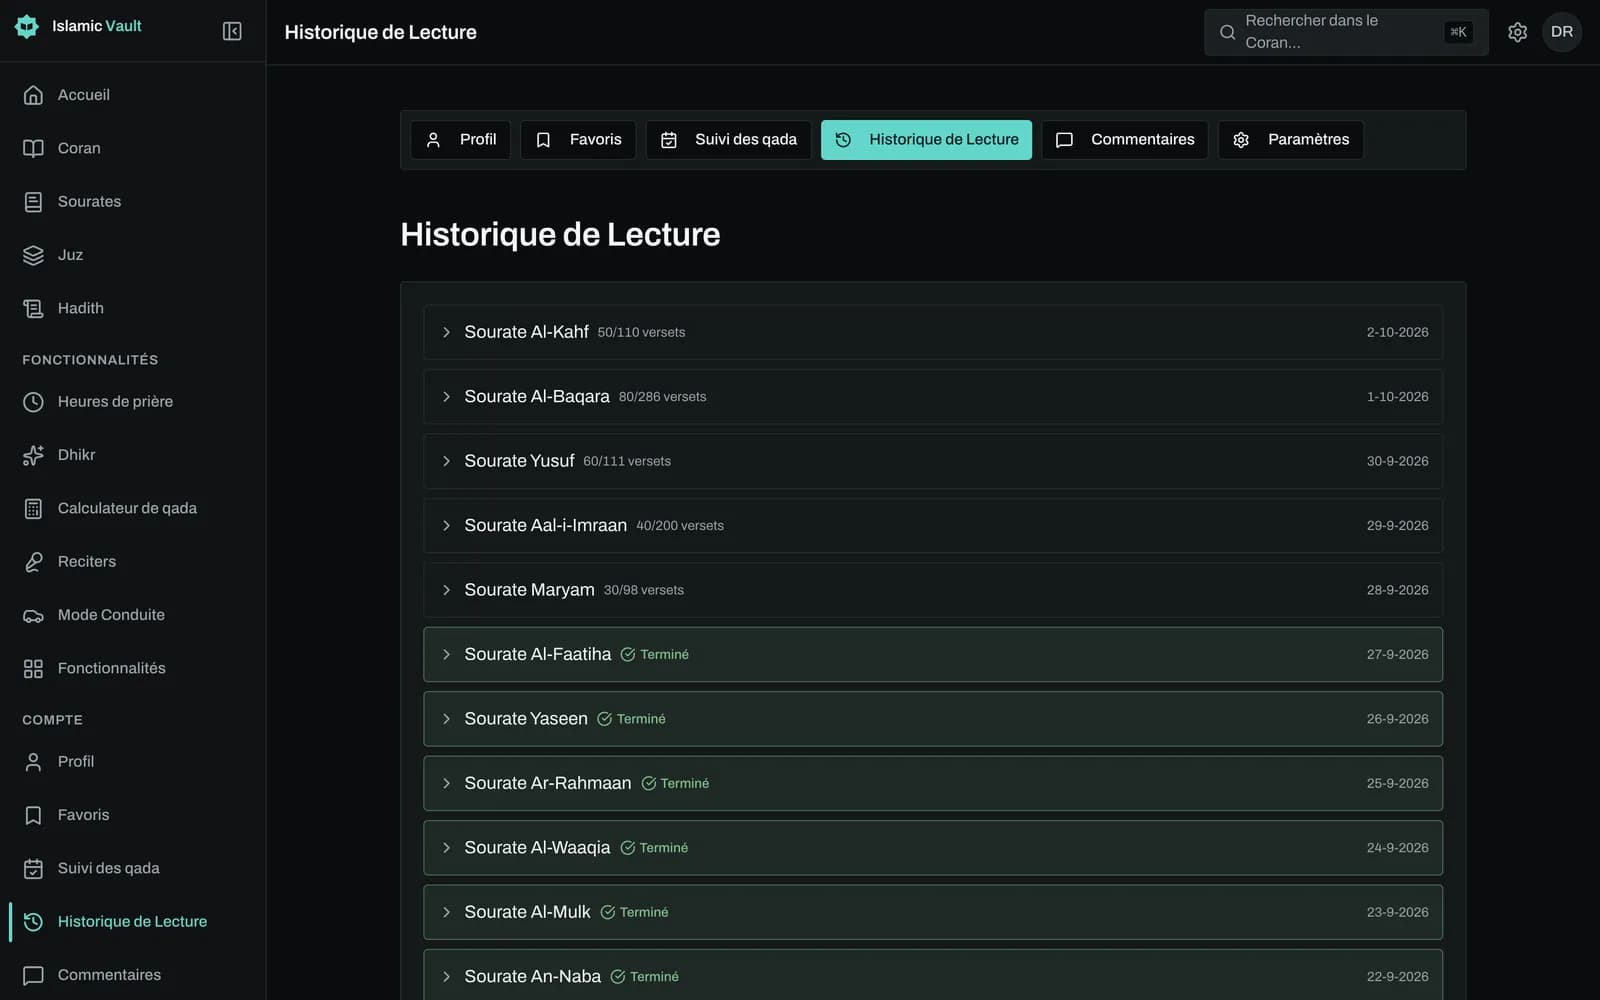Select the Historique de Lecture tab
The image size is (1600, 1000).
(x=927, y=140)
